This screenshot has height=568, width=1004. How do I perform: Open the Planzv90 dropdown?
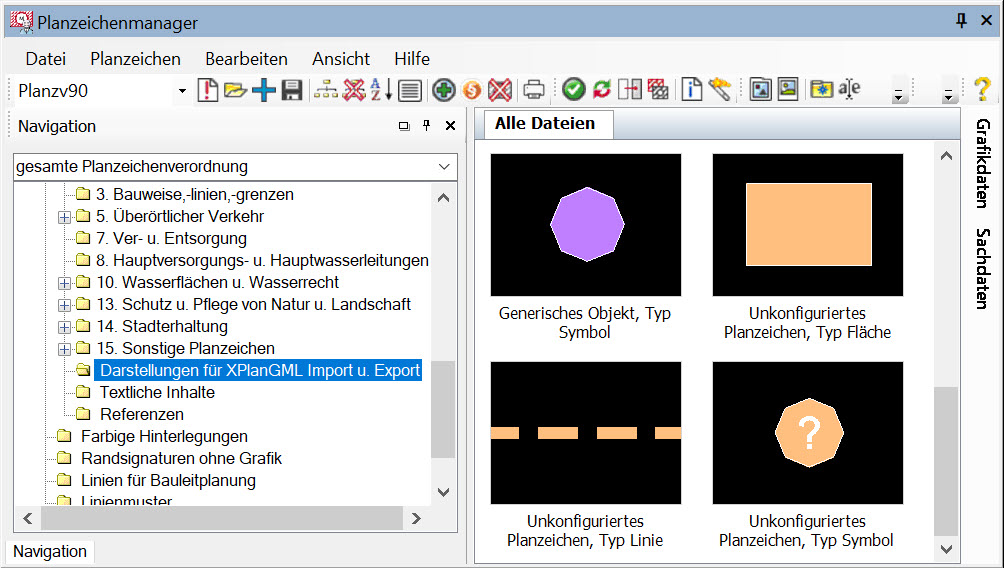coord(182,91)
